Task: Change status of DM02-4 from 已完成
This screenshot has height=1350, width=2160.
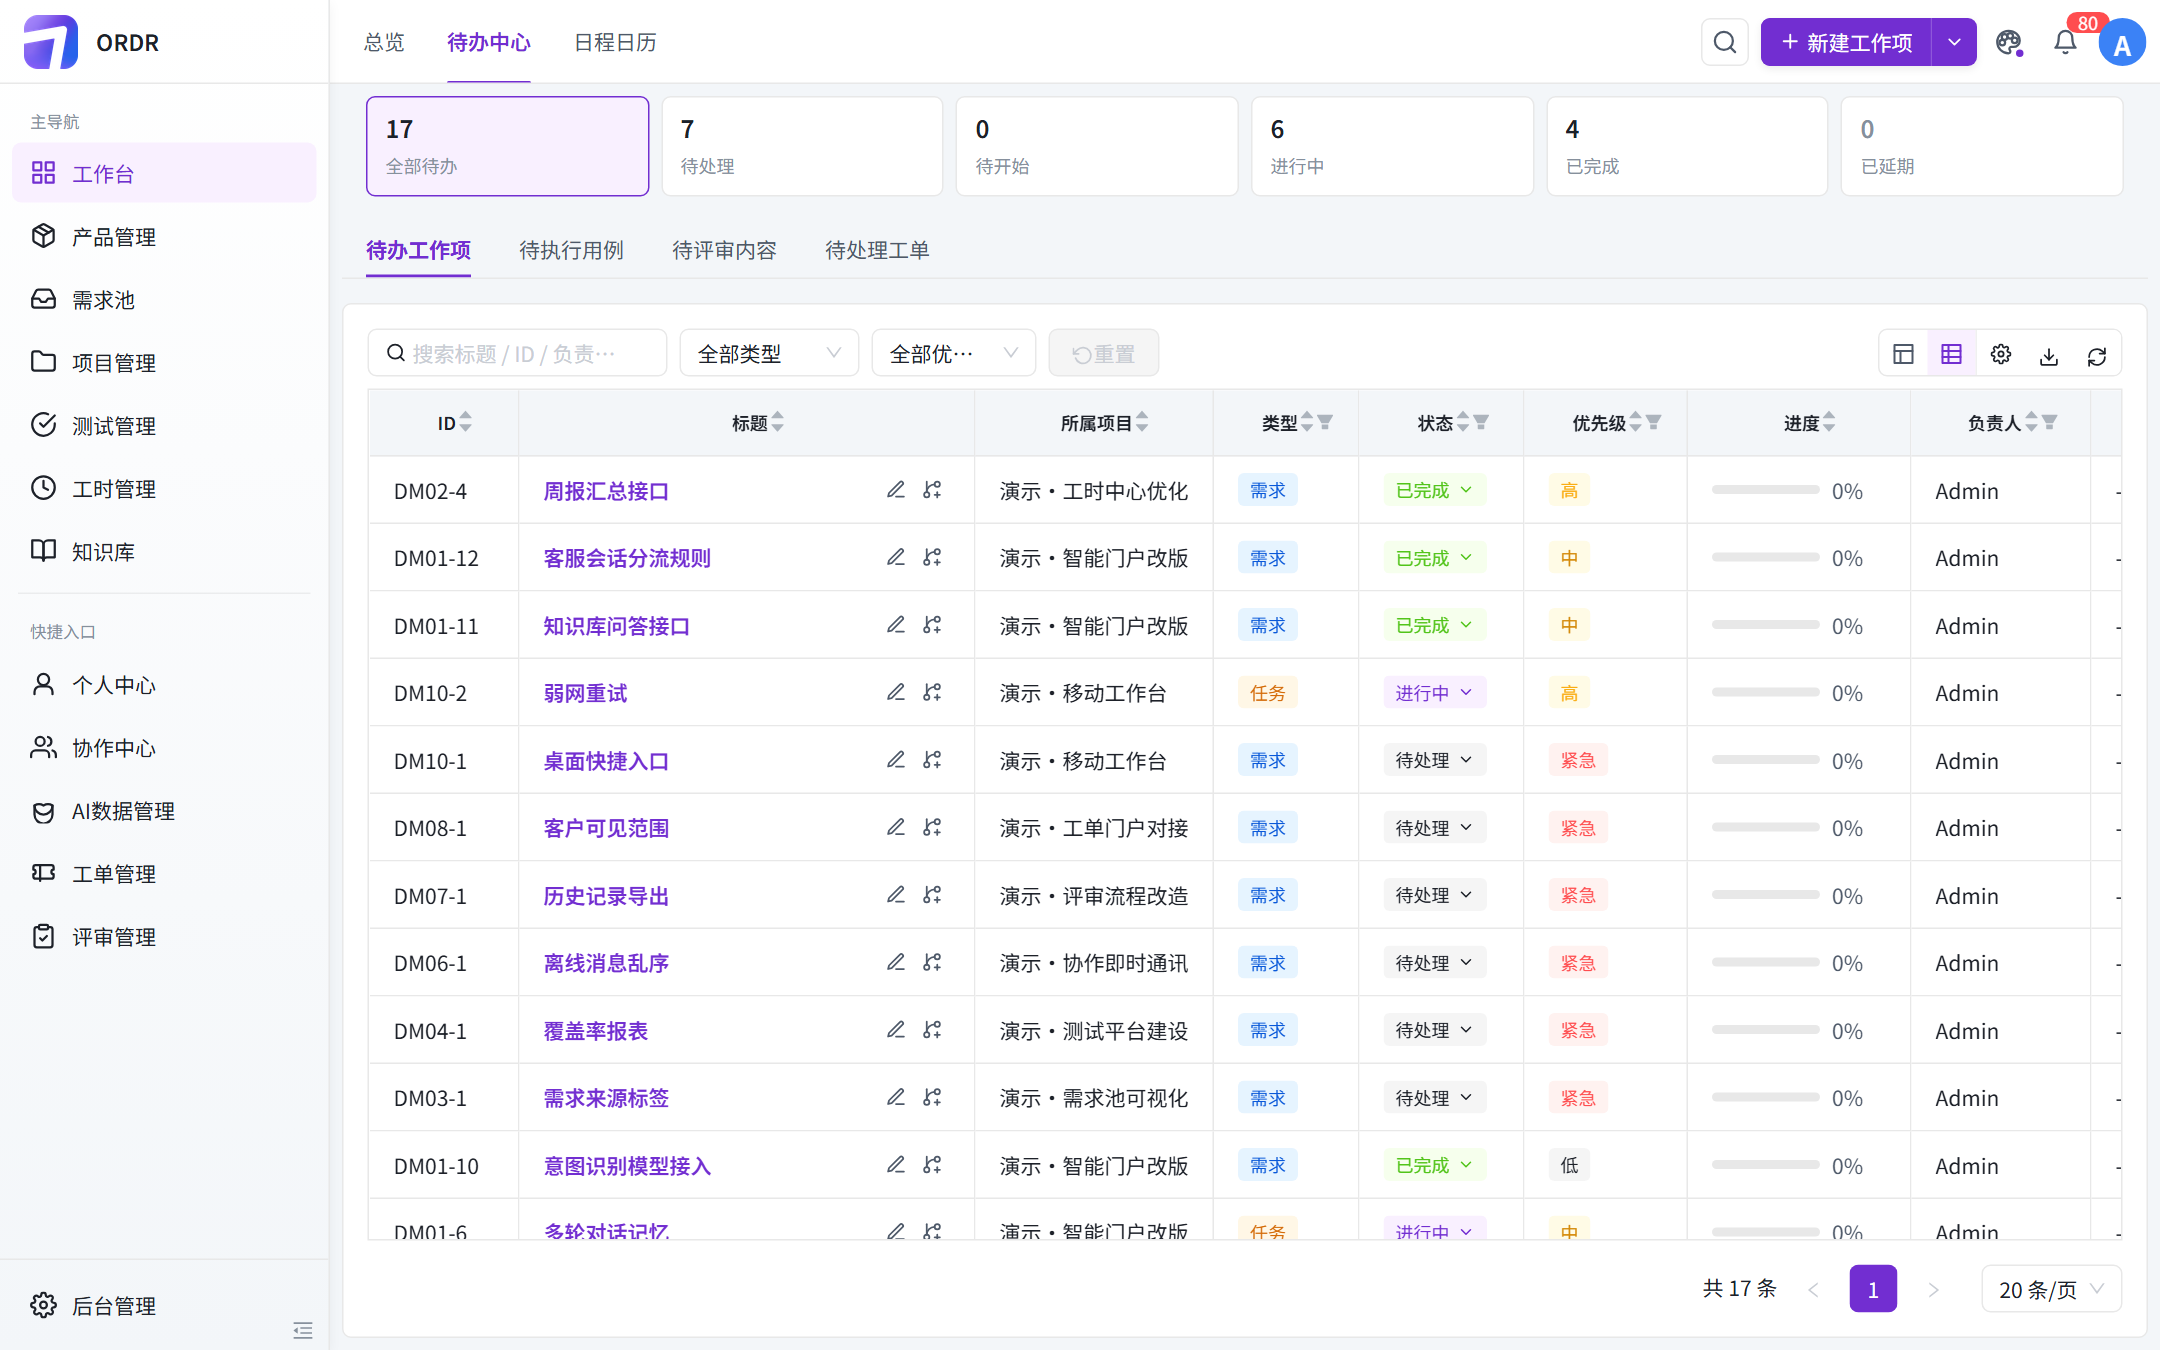Action: pos(1434,490)
